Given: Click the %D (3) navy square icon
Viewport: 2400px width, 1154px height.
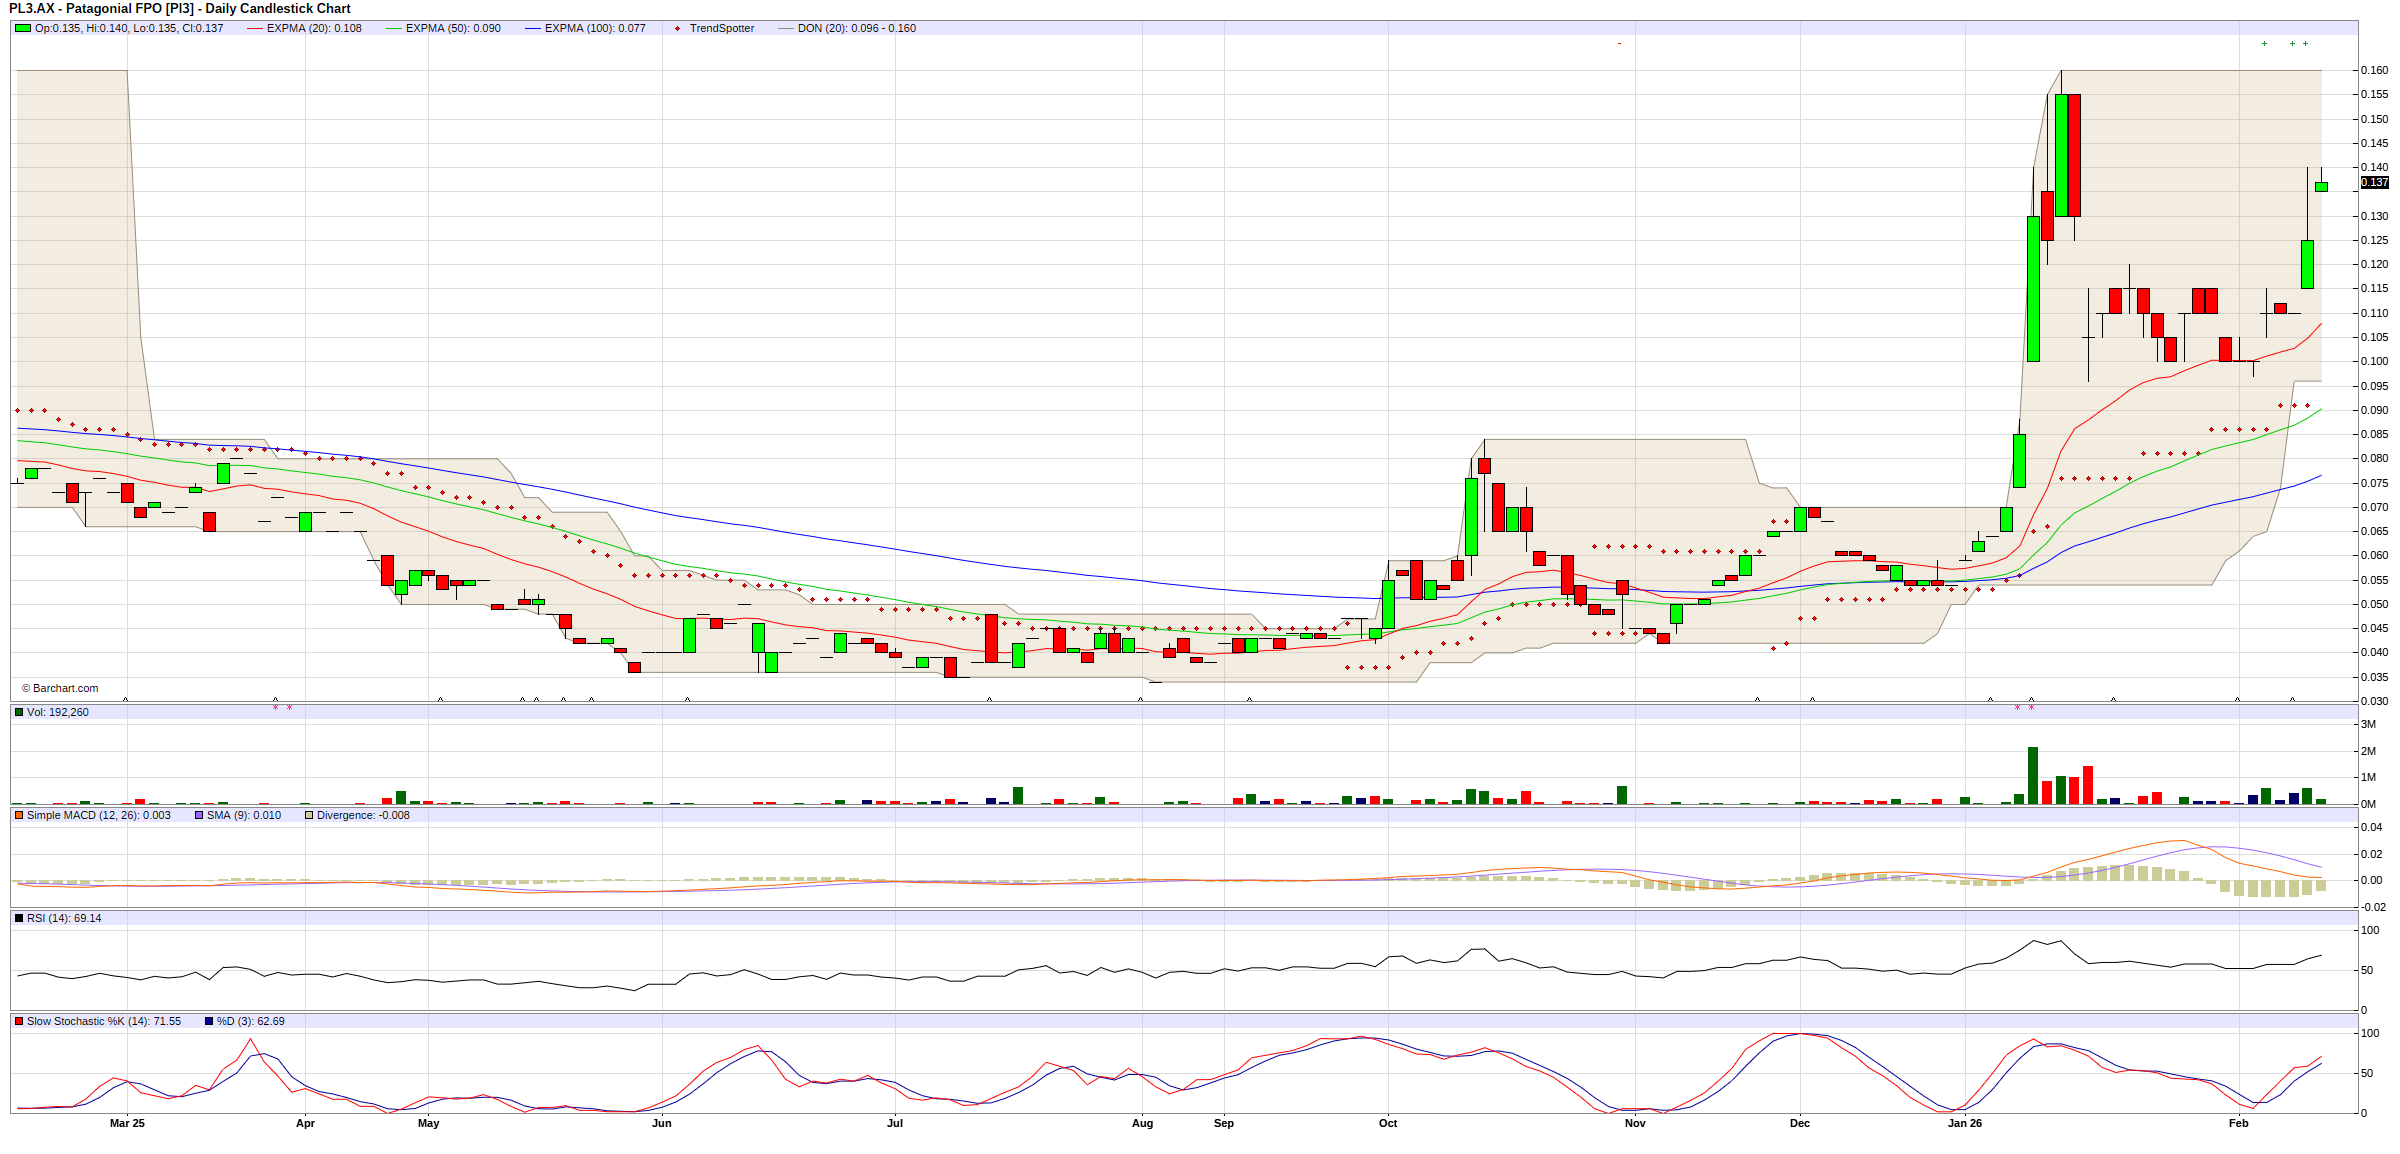Looking at the screenshot, I should (x=209, y=1021).
